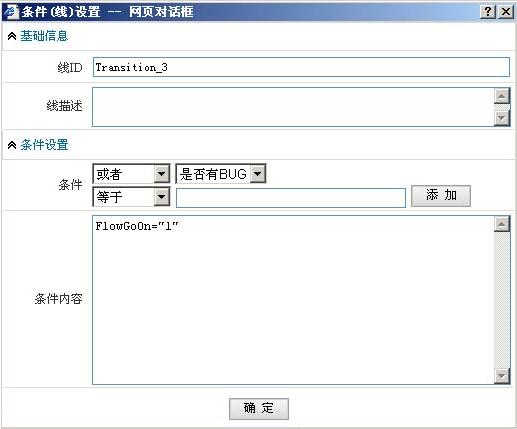This screenshot has height=429, width=517.
Task: Collapse the 基础信息 section chevron
Action: [12, 36]
